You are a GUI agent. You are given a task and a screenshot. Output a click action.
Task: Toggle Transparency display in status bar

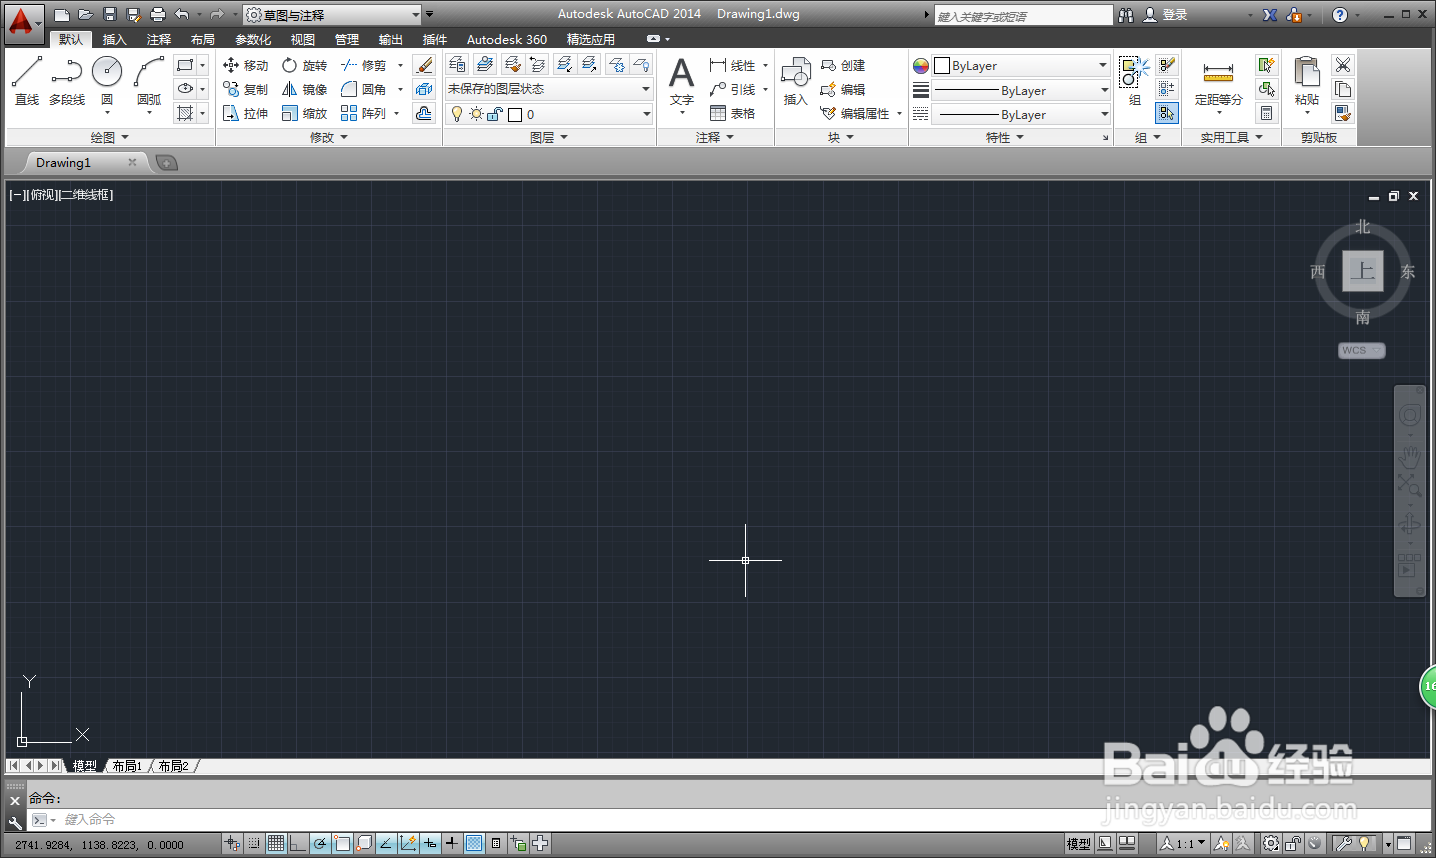474,844
